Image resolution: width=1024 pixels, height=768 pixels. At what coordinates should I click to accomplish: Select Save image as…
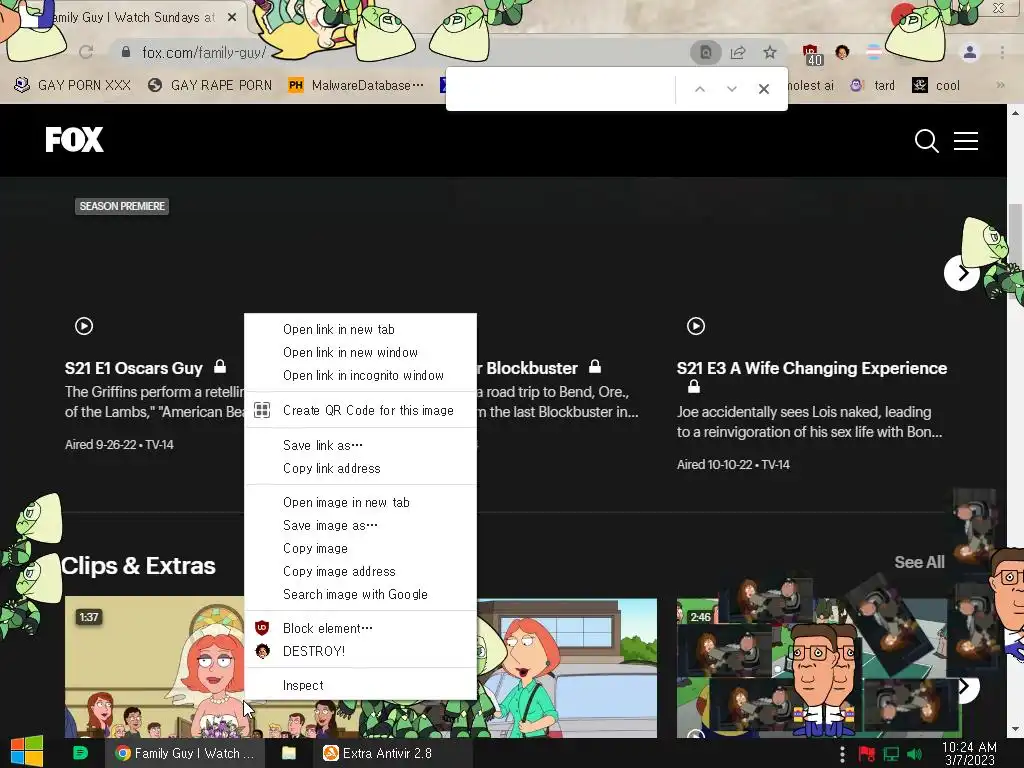pos(360,525)
